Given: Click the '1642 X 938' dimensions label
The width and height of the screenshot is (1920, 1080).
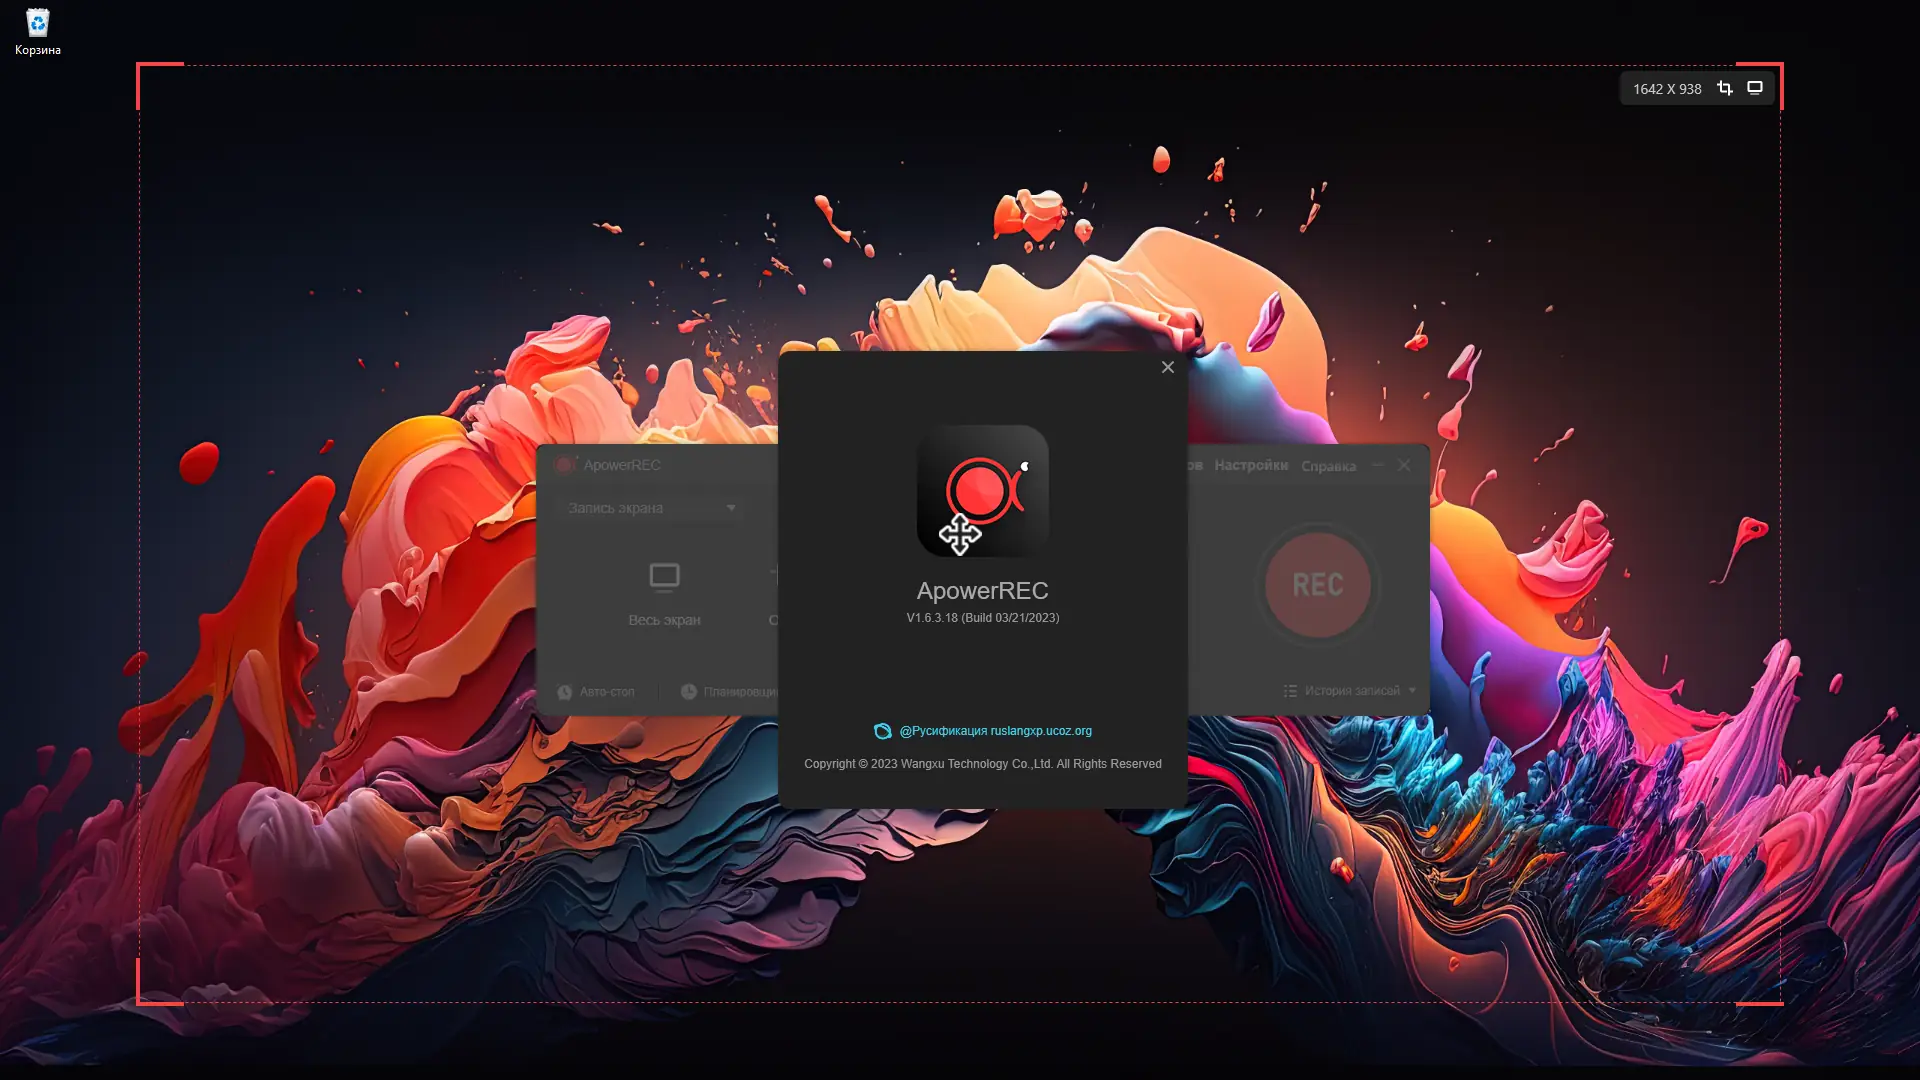Looking at the screenshot, I should 1666,88.
